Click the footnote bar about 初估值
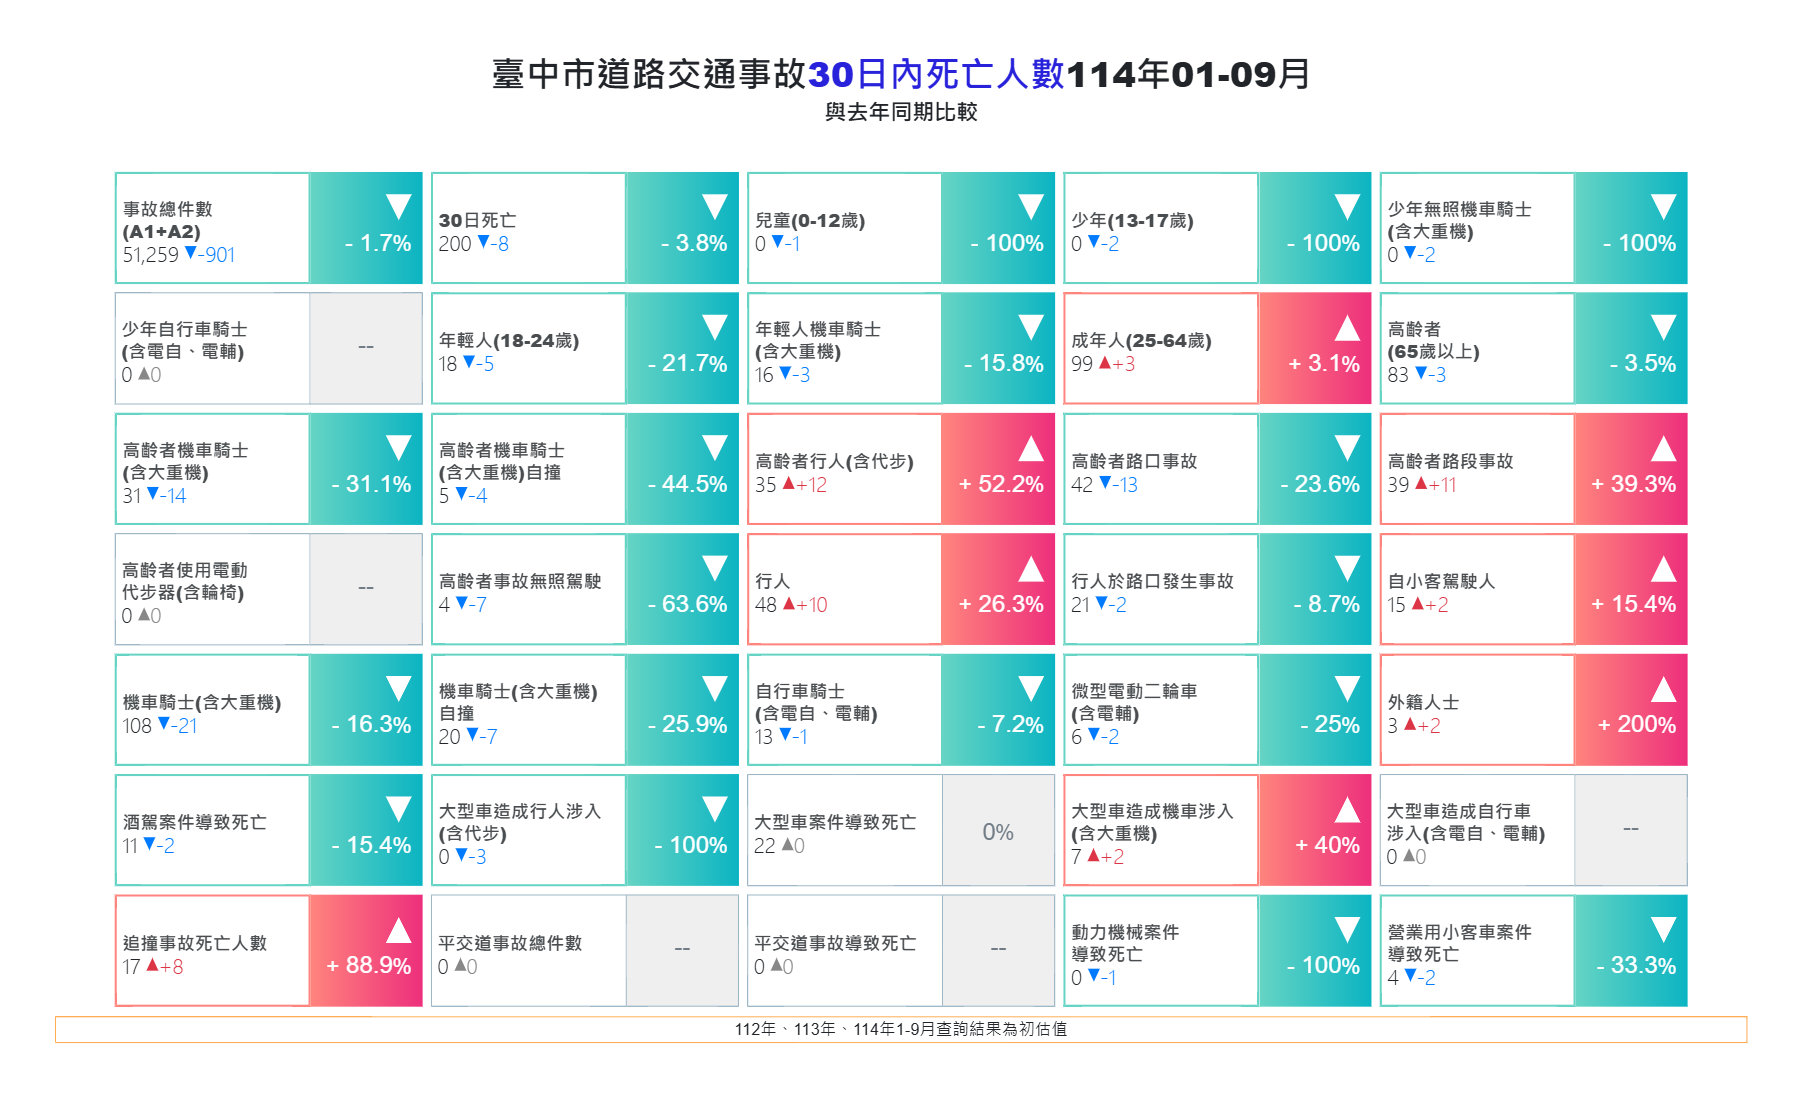 [900, 1029]
